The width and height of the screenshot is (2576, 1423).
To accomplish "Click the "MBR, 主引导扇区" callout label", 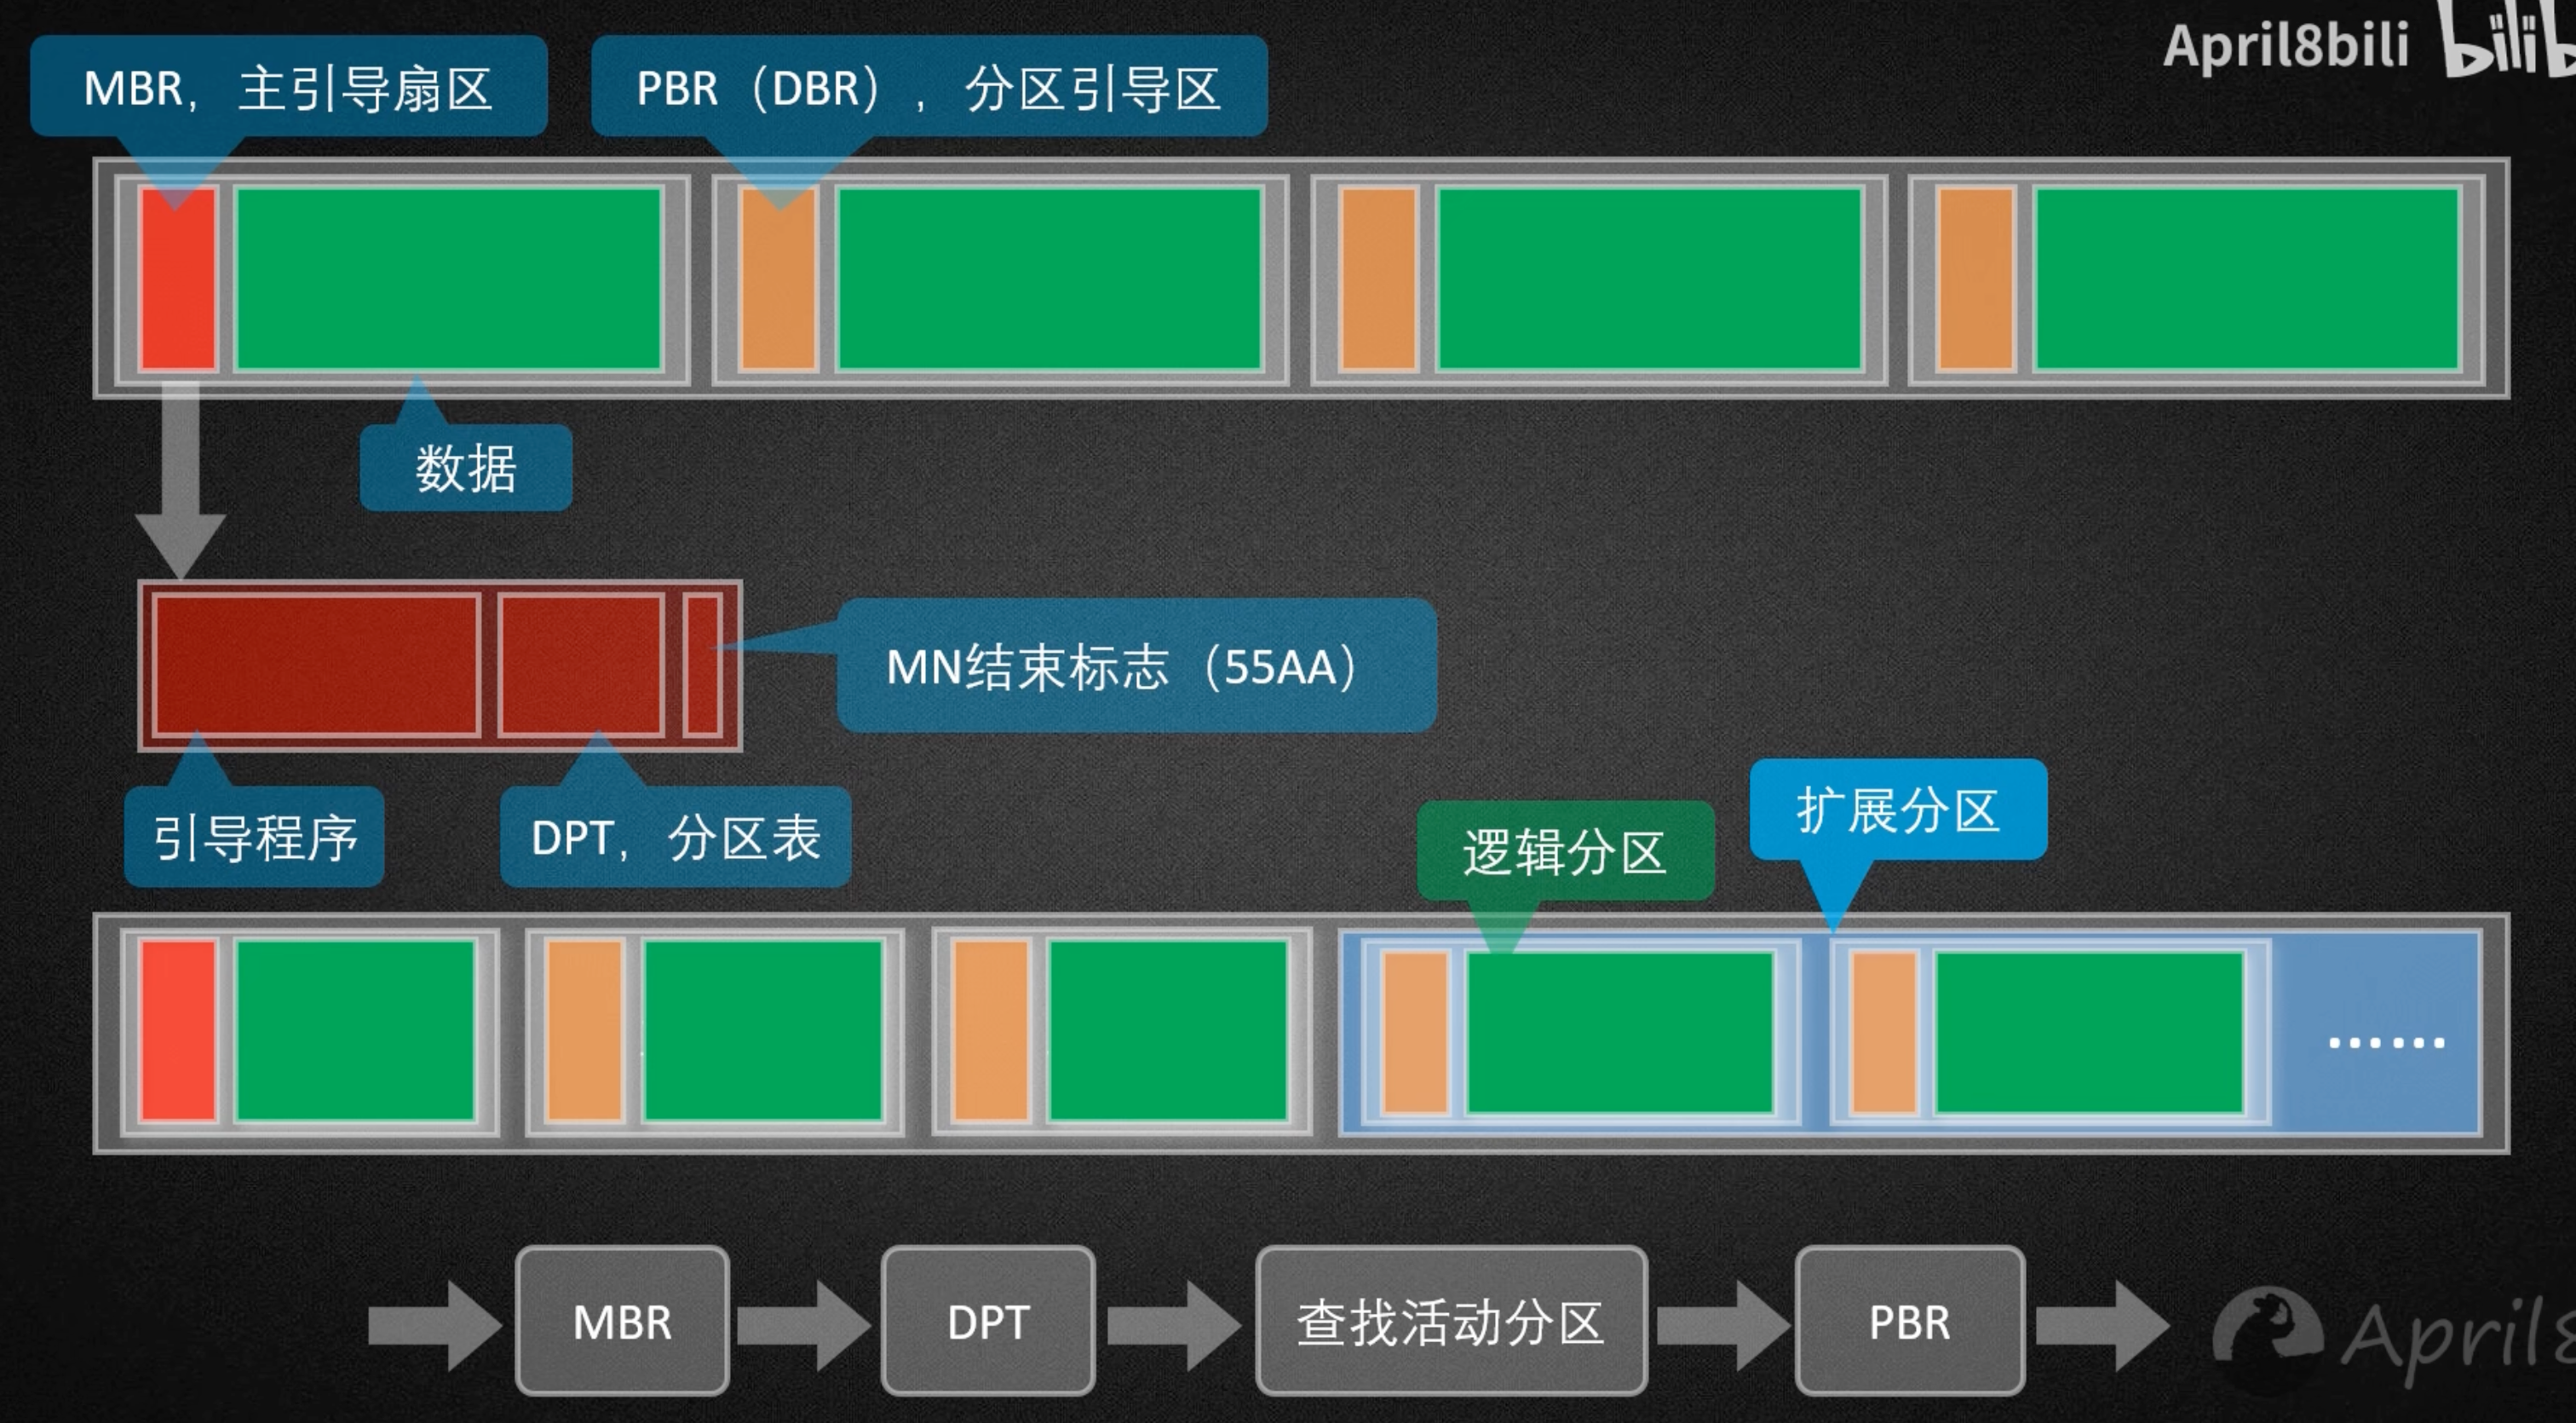I will [x=288, y=87].
